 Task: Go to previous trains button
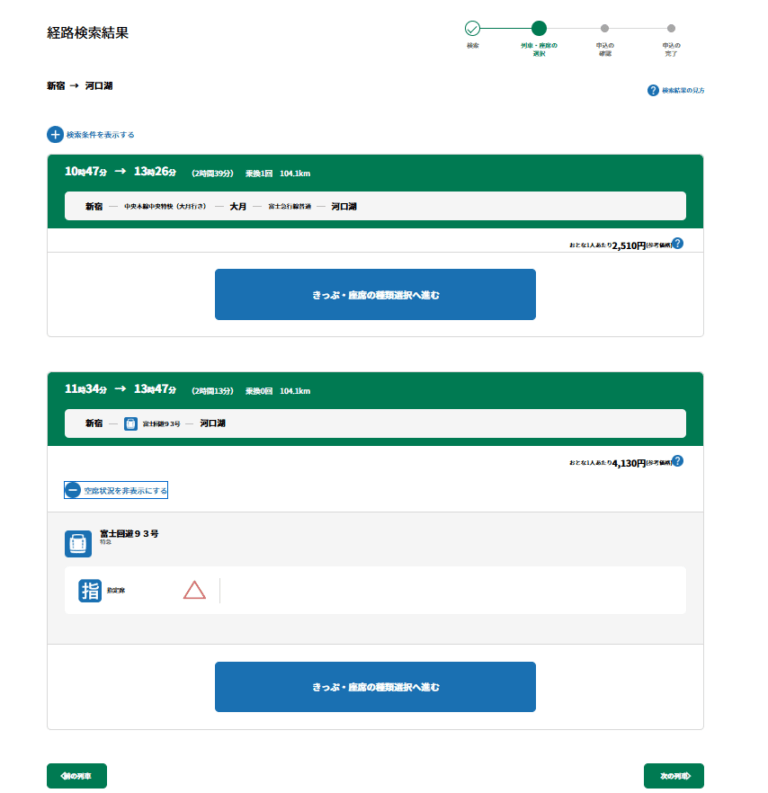[77, 776]
